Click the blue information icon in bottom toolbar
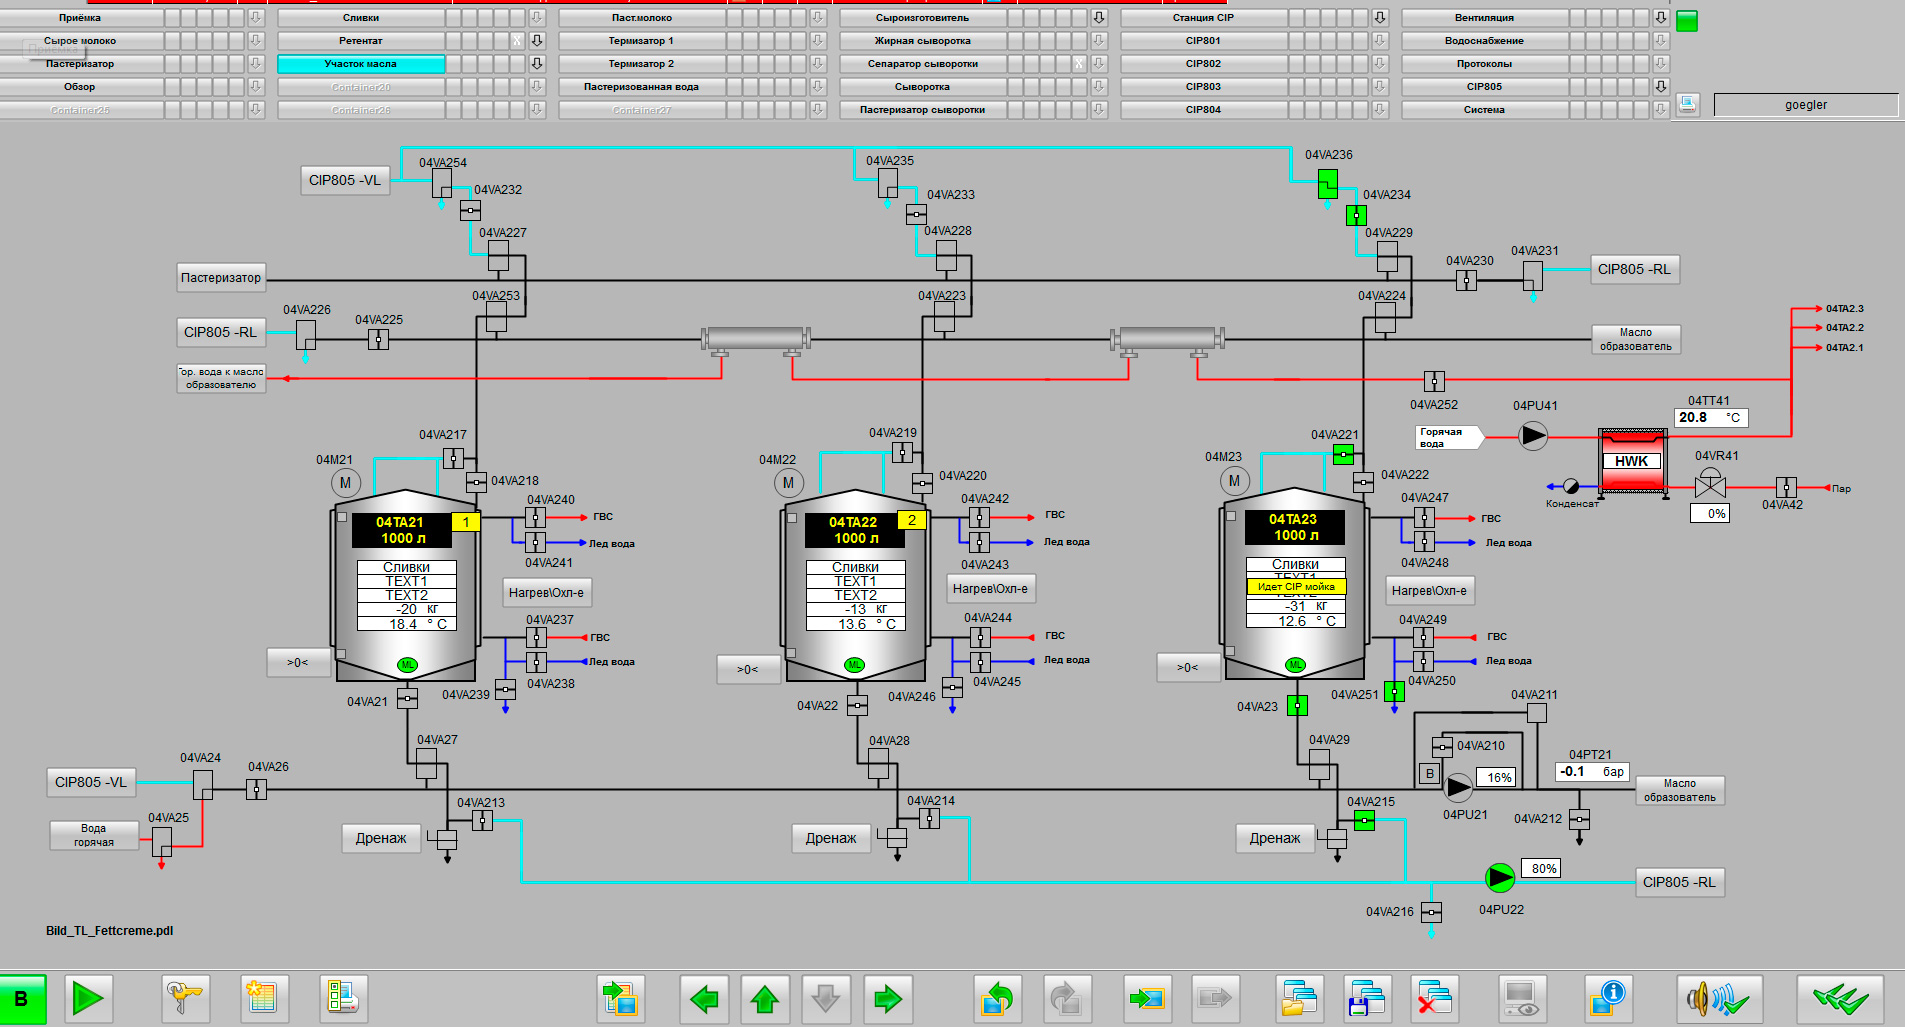Viewport: 1905px width, 1027px height. [x=1608, y=998]
